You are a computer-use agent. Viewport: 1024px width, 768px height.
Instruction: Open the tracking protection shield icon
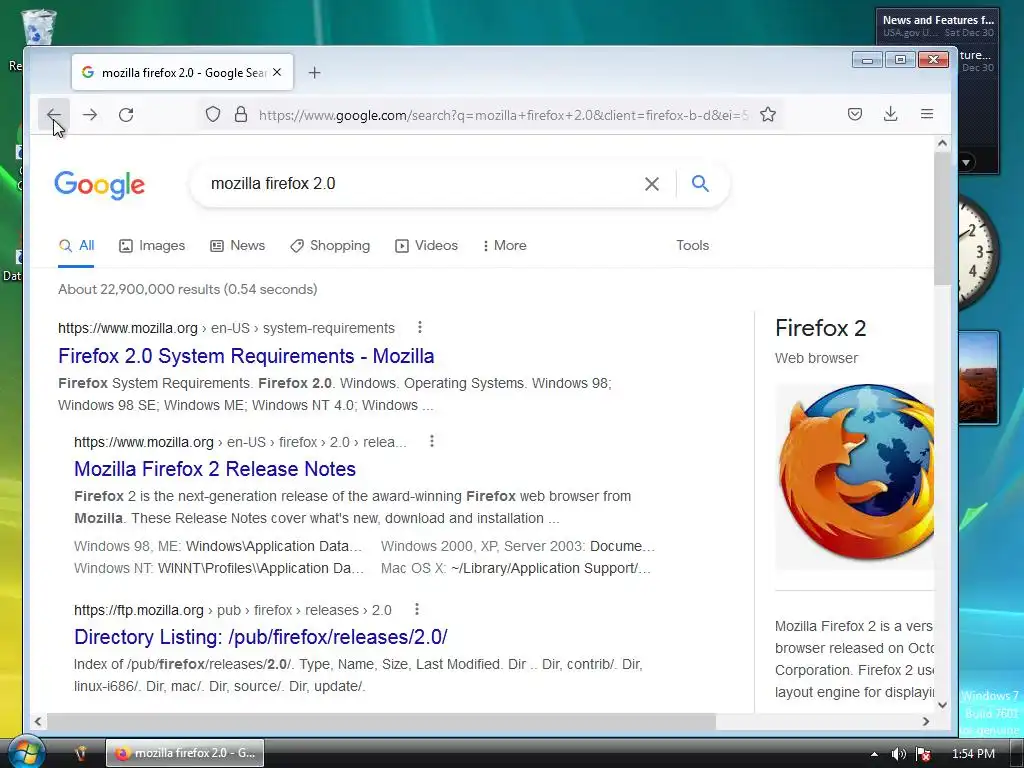coord(213,115)
